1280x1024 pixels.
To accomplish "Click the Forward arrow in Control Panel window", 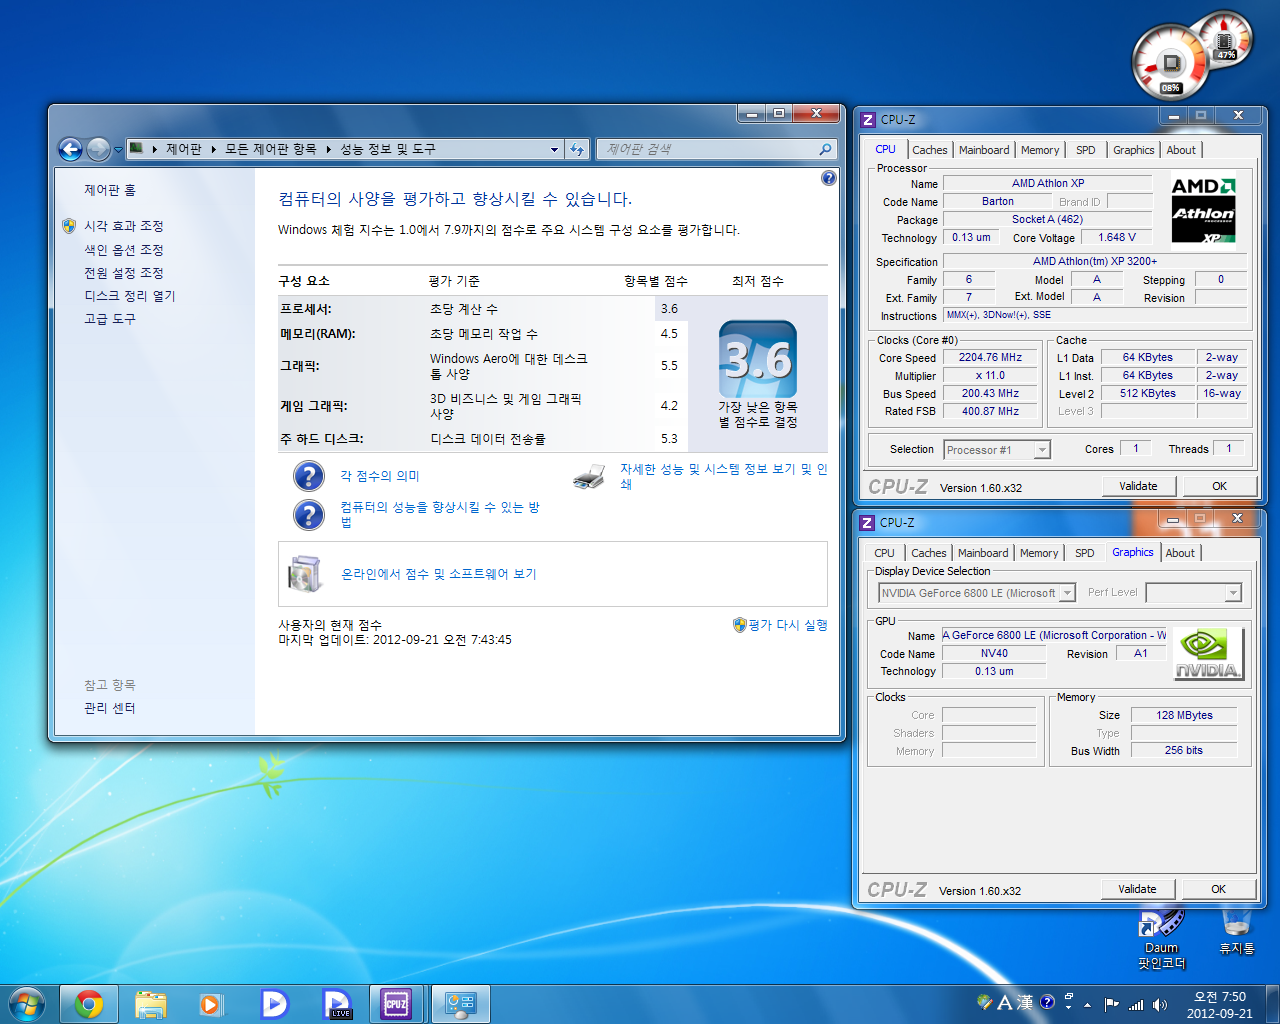I will [x=98, y=150].
